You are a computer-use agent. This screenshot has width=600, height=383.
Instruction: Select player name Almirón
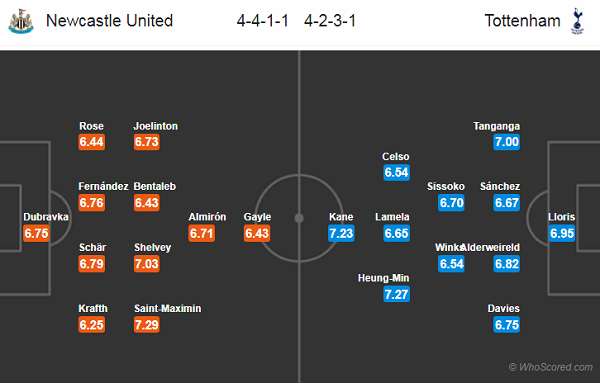[x=207, y=217]
